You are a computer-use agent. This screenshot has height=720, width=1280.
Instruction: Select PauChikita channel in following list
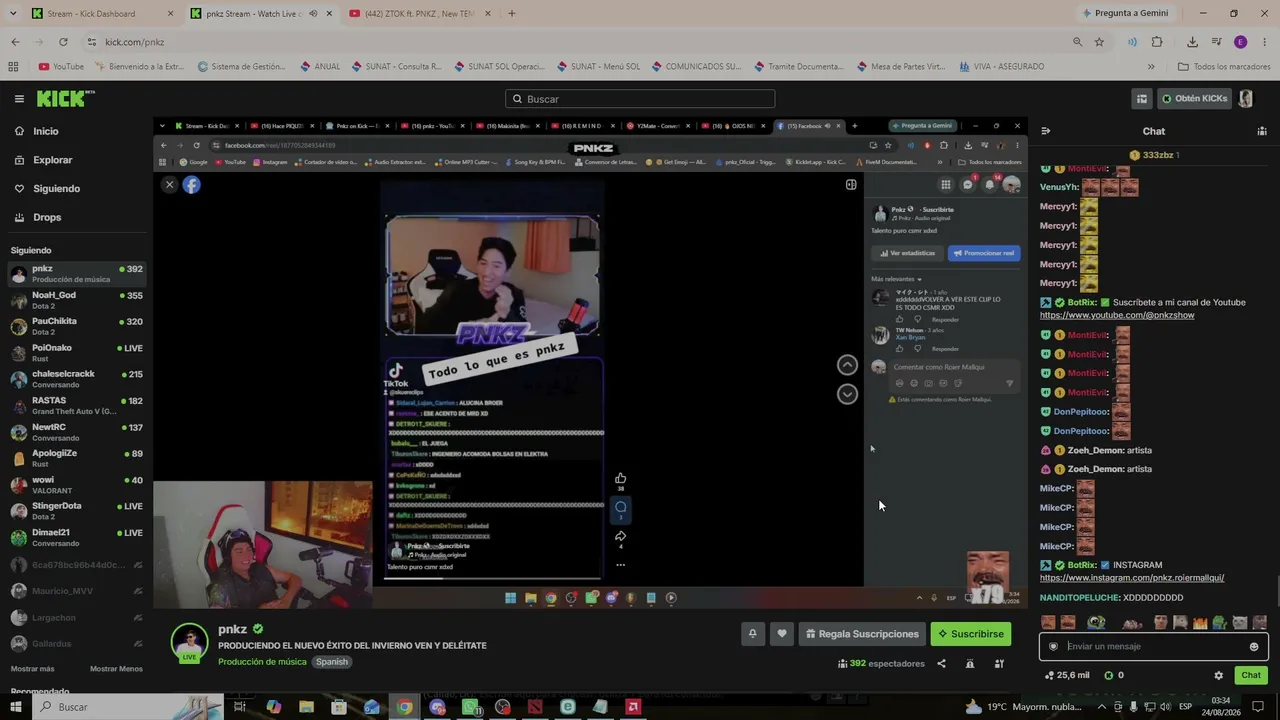pyautogui.click(x=76, y=326)
